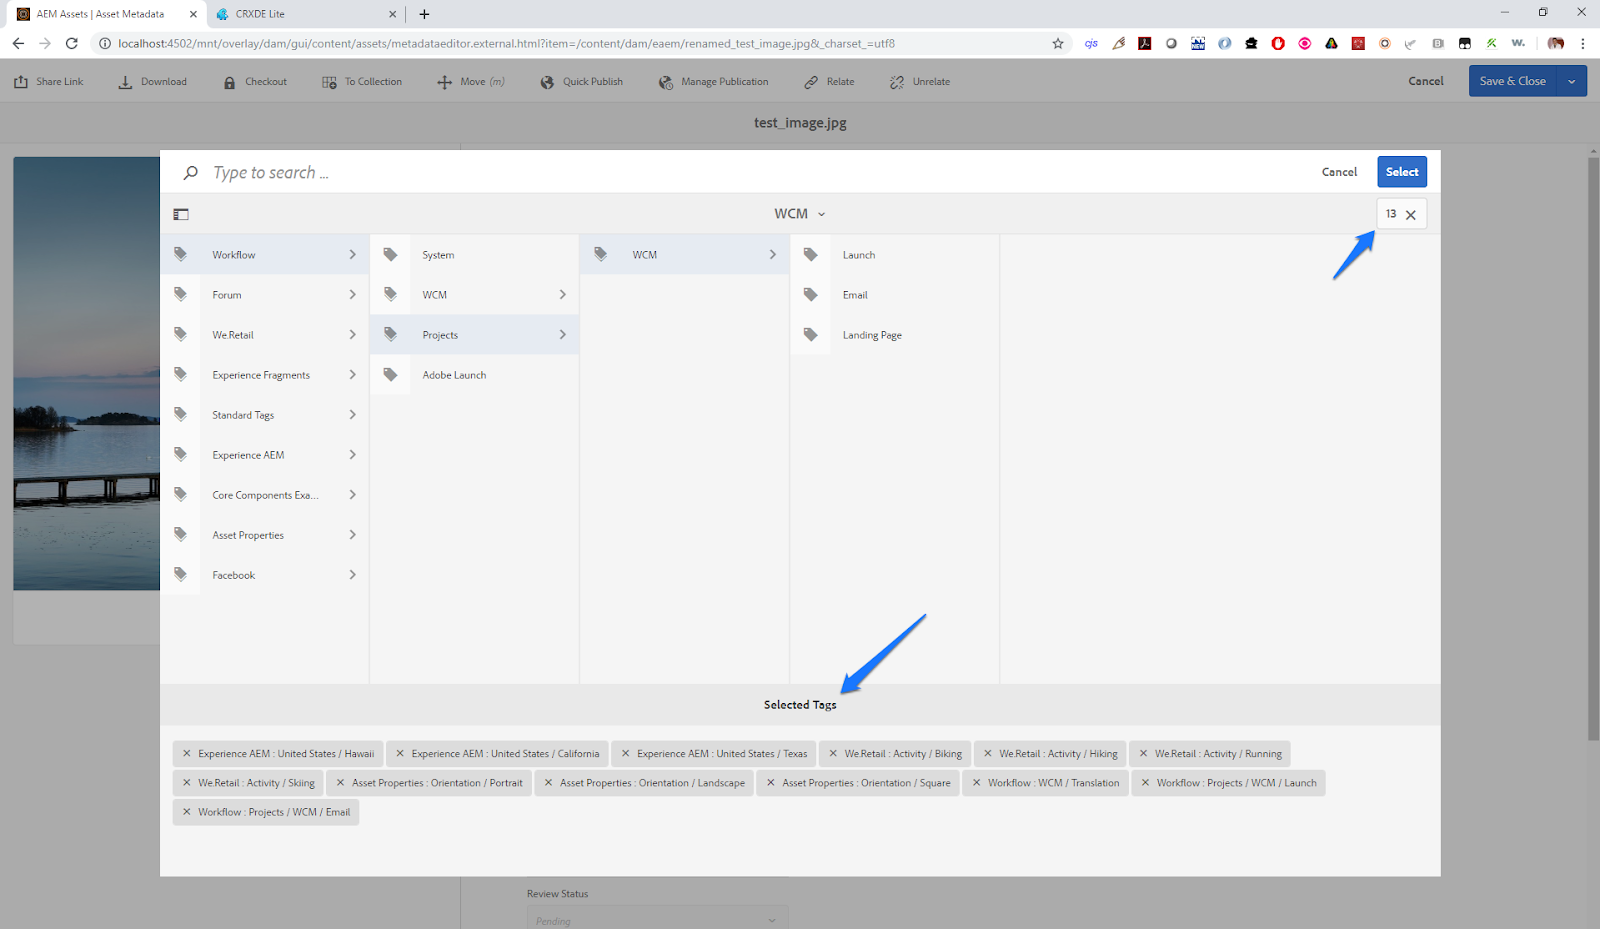Viewport: 1600px width, 929px height.
Task: Remove the Workflow : WCM / Translation tag
Action: (x=977, y=782)
